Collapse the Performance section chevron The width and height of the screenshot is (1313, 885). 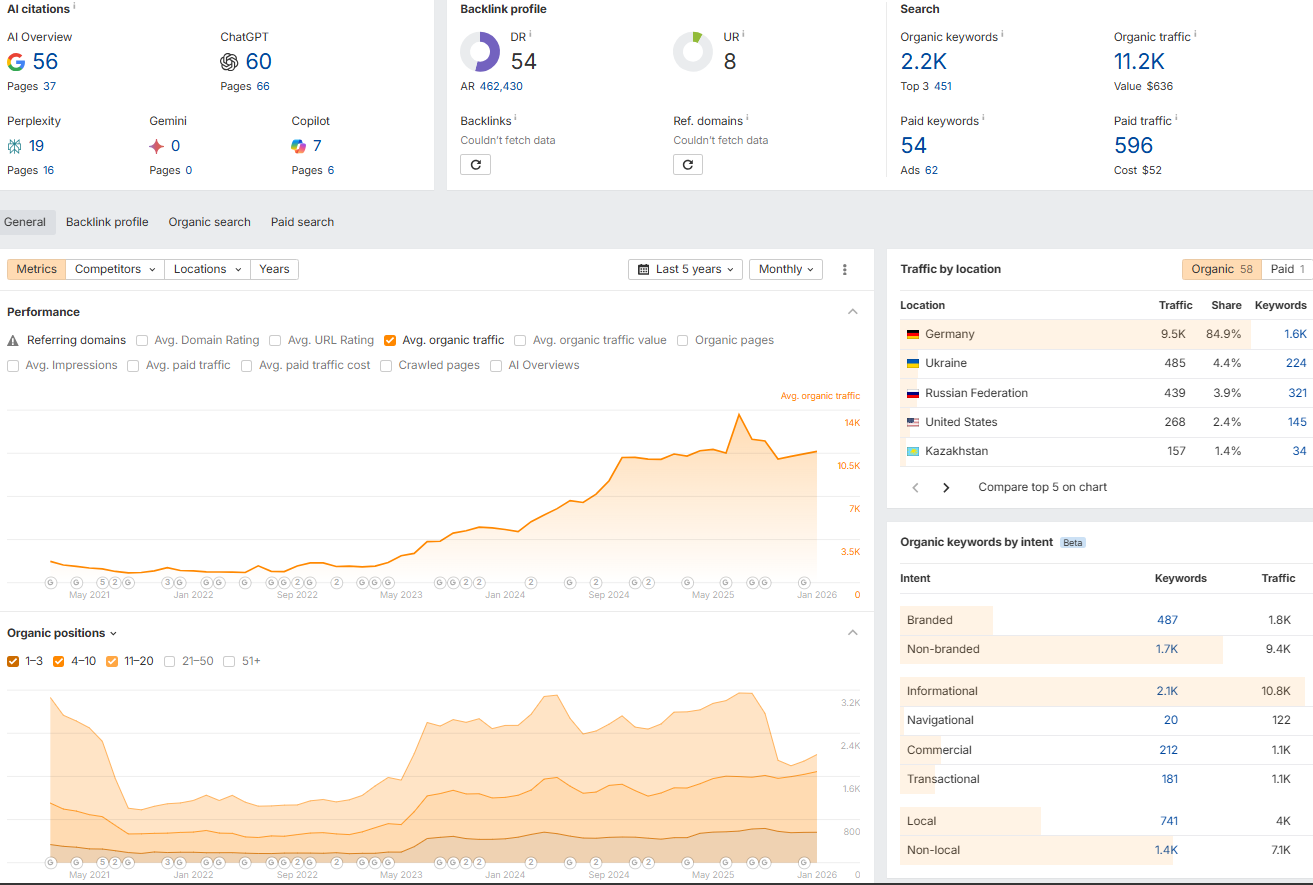(853, 312)
